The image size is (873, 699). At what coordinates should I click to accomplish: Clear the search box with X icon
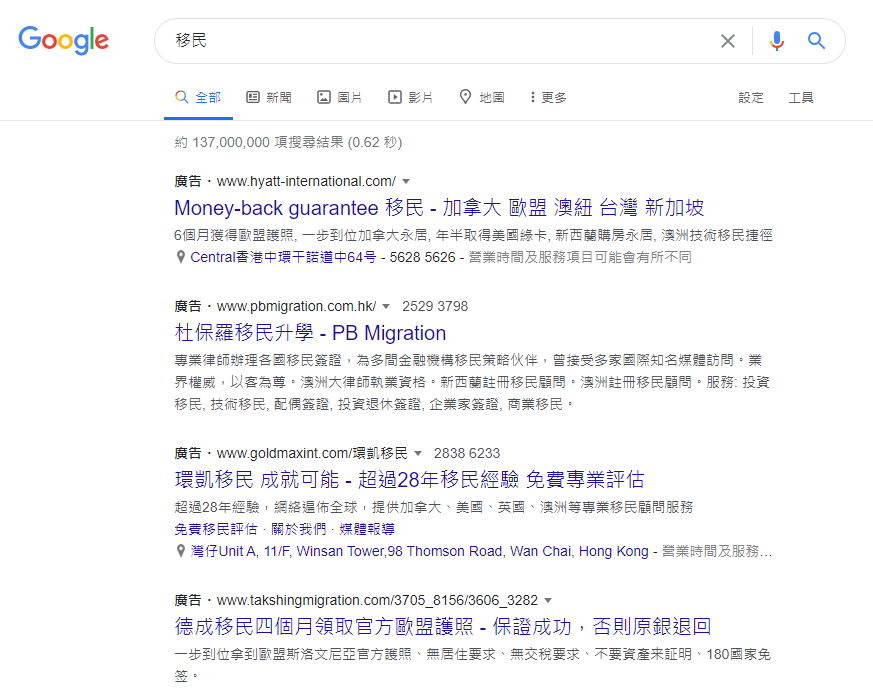[728, 41]
